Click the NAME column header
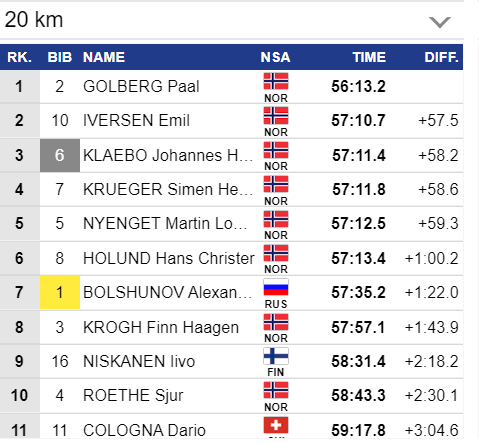Screen dimensions: 479x444 pos(104,57)
